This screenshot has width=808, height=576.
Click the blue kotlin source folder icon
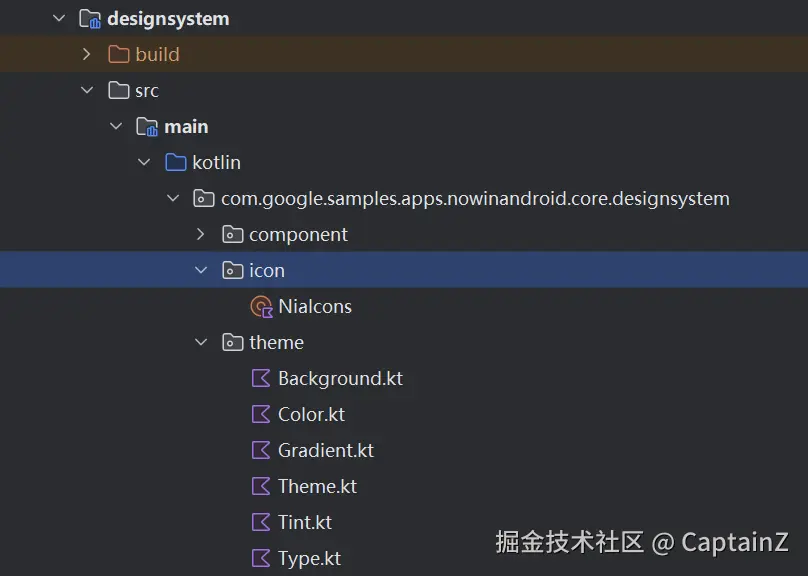pyautogui.click(x=176, y=162)
